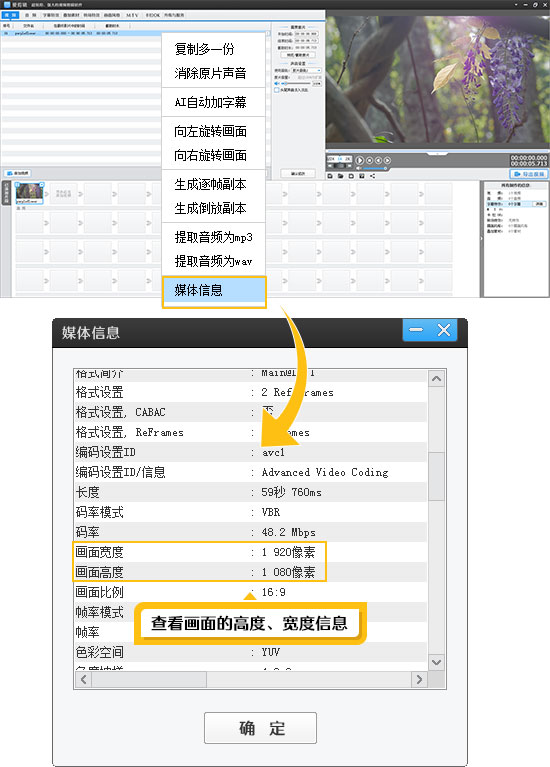Click the share icon below the player
Viewport: 550px width, 767px height.
coord(372,176)
